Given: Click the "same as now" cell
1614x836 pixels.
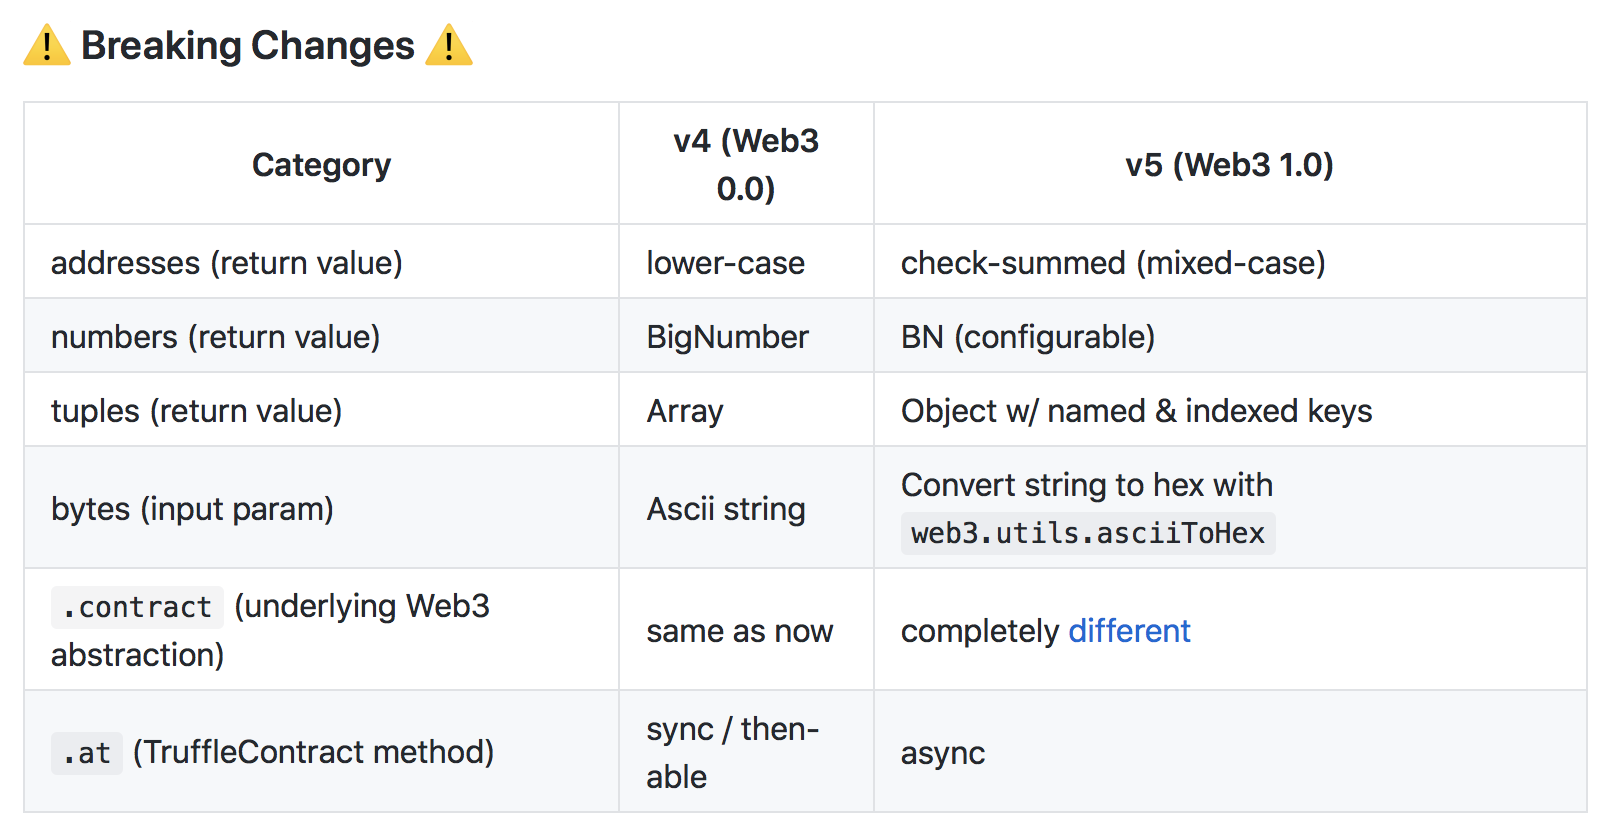Looking at the screenshot, I should tap(739, 631).
